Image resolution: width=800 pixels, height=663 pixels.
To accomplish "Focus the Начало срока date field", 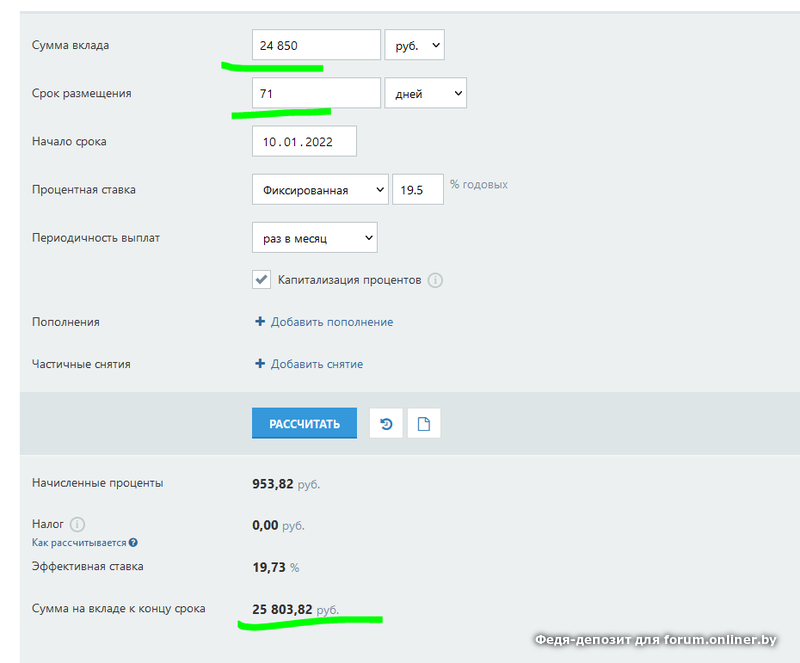I will coord(304,141).
